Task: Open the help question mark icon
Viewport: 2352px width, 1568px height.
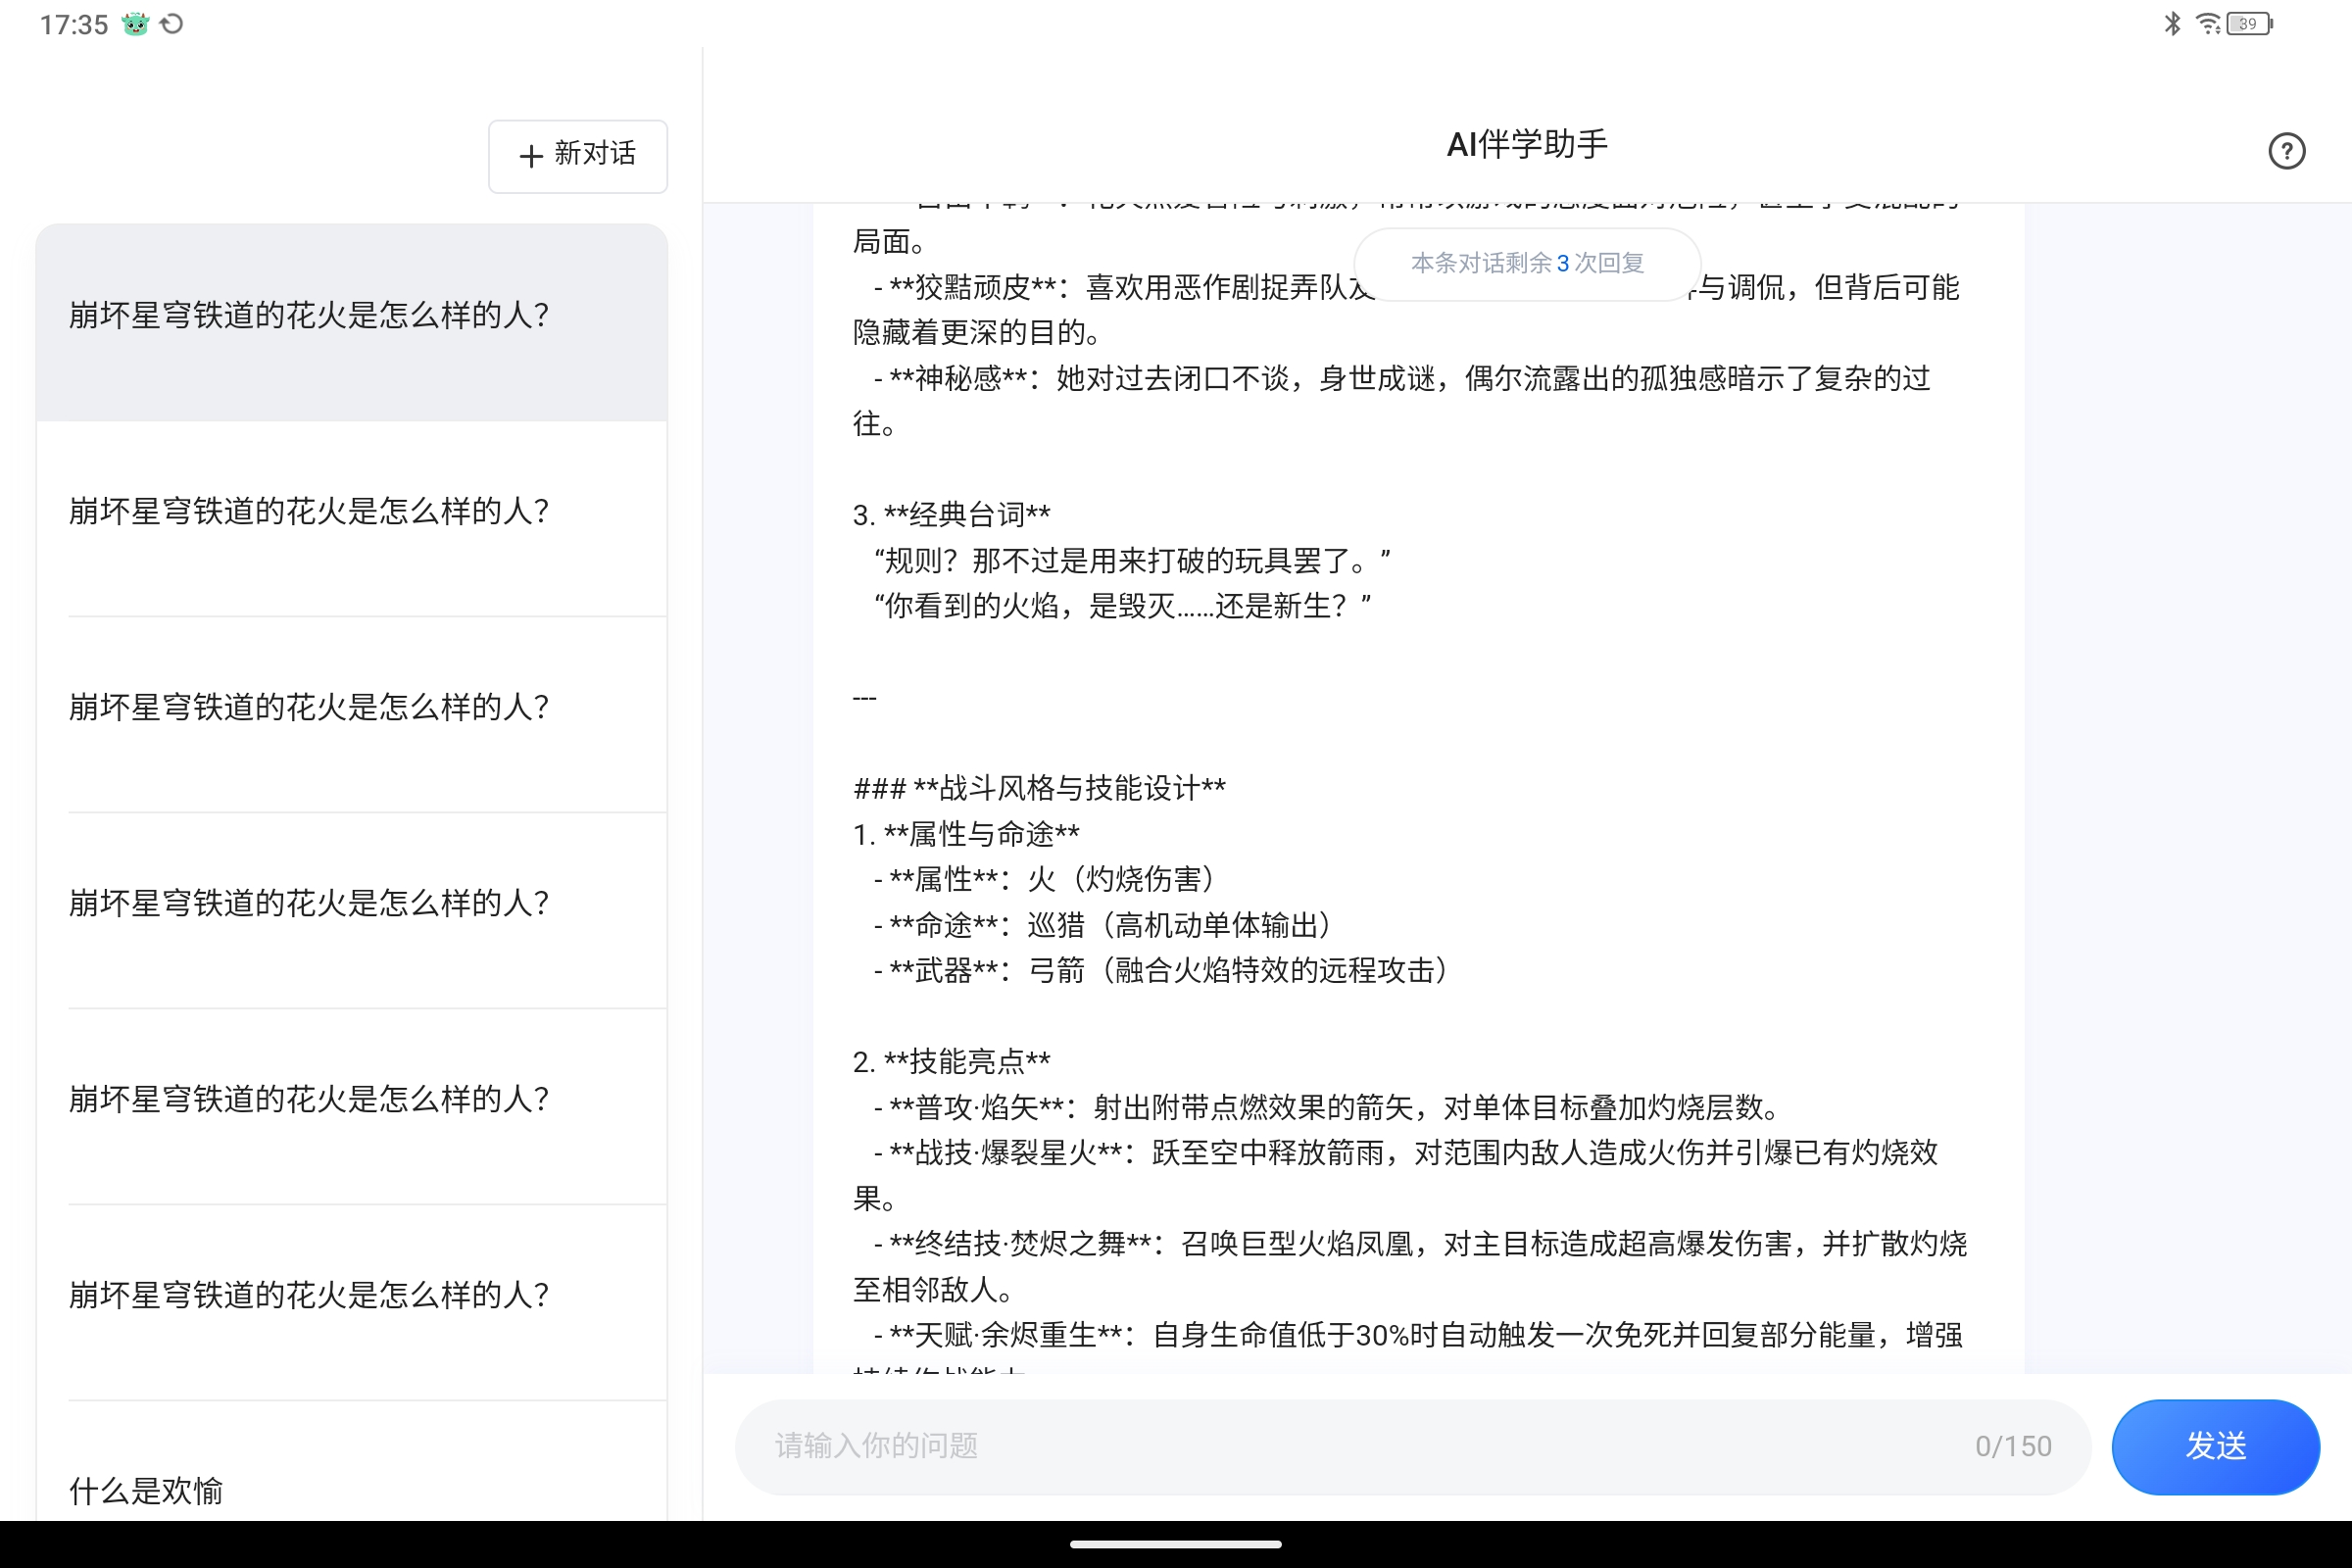Action: (2286, 151)
